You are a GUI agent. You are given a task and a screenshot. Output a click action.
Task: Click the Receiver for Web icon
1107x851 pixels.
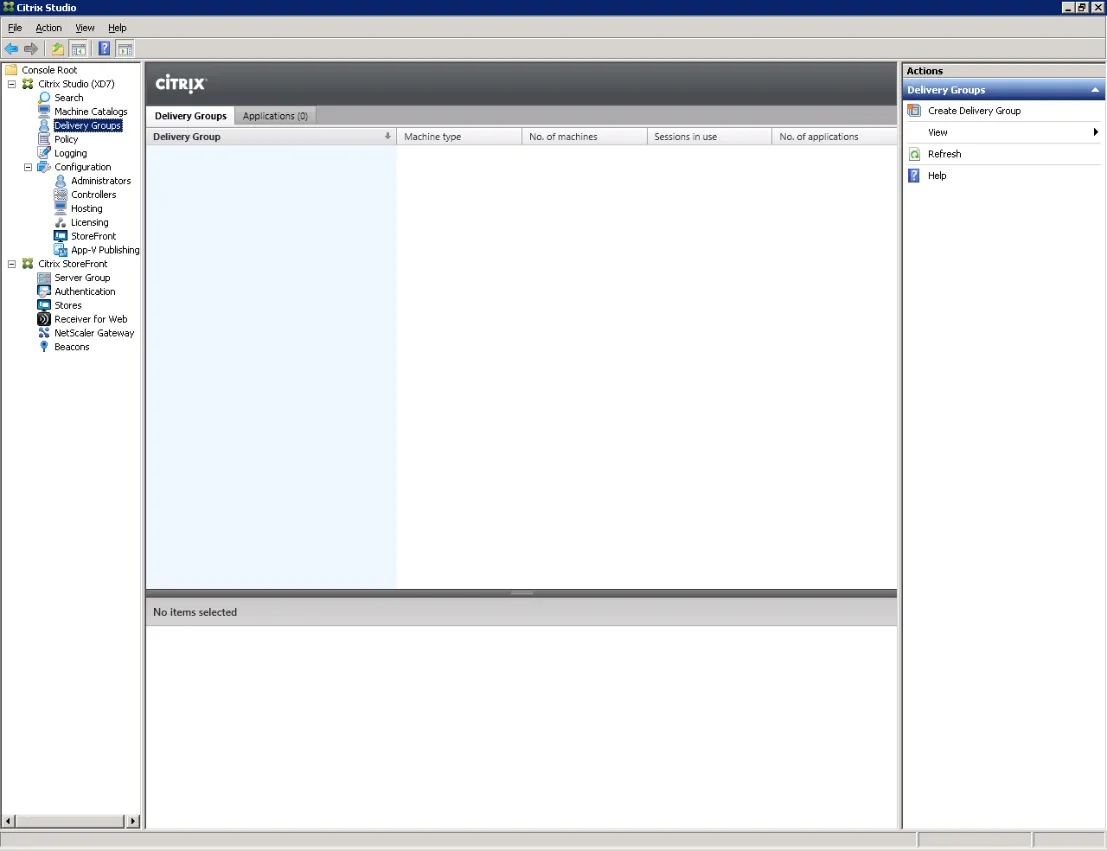[44, 319]
